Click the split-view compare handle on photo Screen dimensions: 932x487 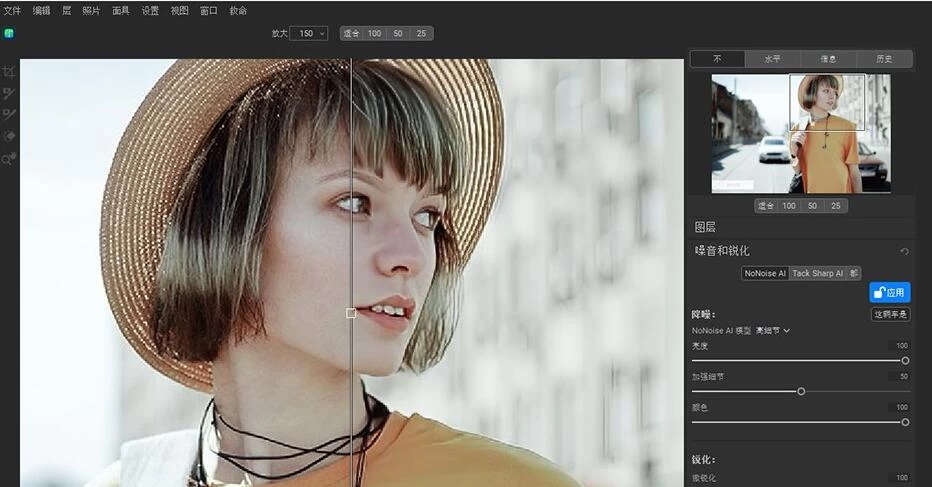pyautogui.click(x=351, y=313)
